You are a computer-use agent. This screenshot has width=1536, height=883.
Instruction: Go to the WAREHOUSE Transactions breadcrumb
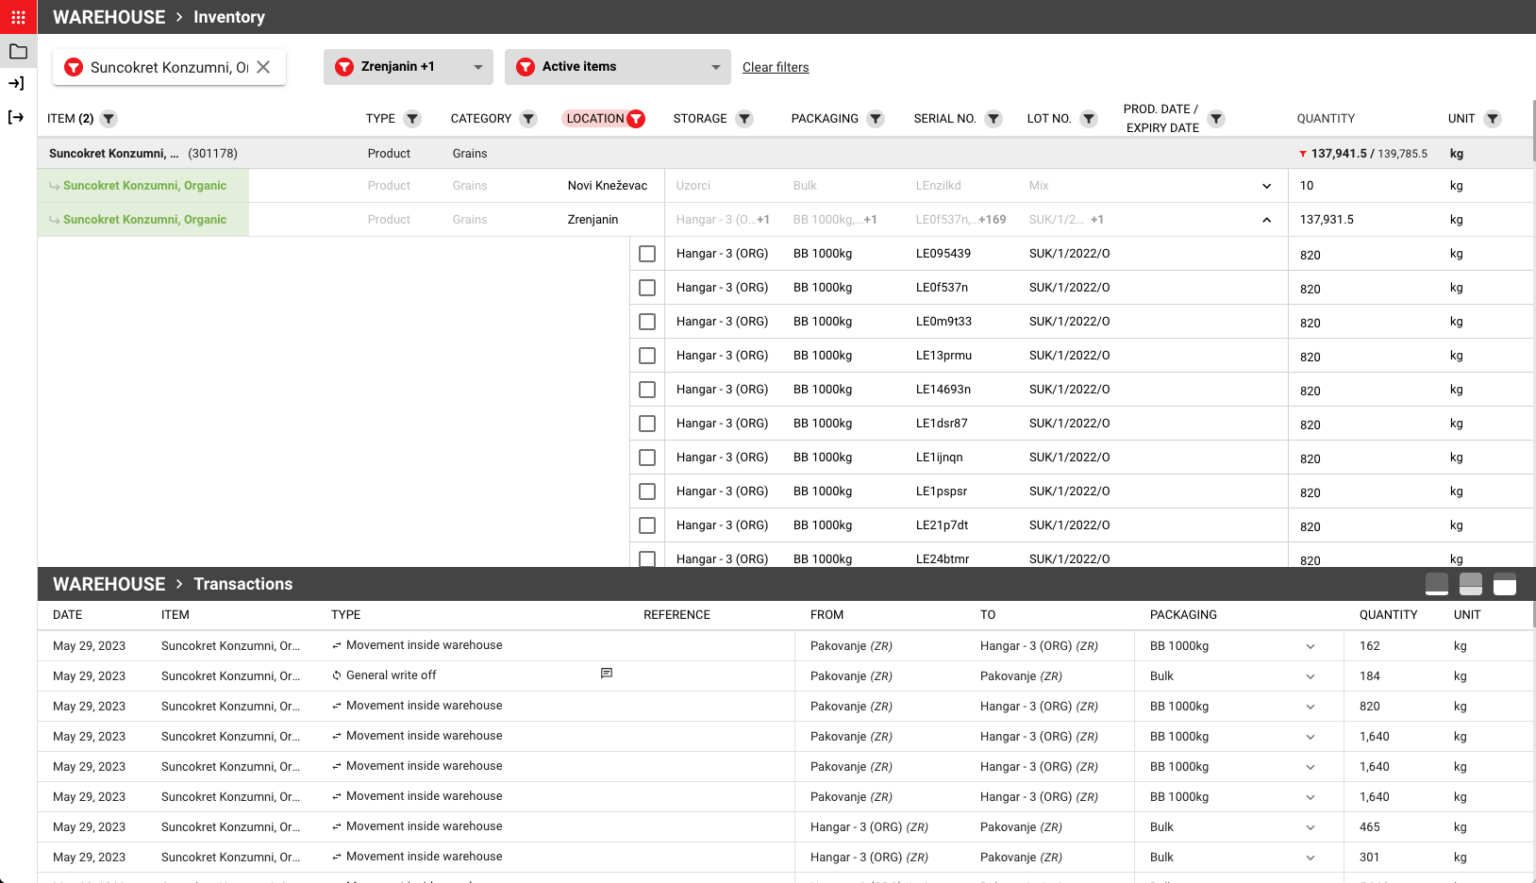tap(243, 584)
